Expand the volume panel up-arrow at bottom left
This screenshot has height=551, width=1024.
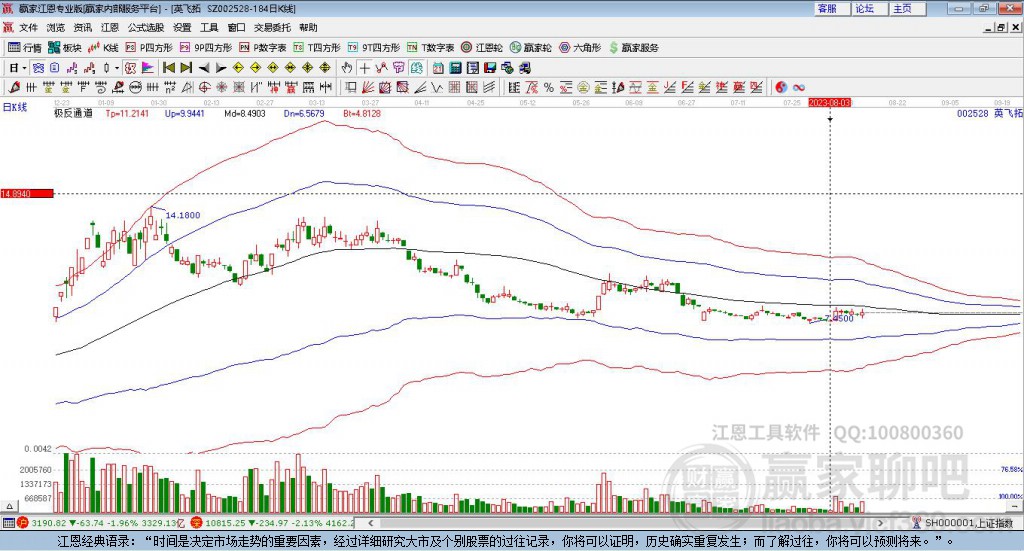click(x=9, y=506)
